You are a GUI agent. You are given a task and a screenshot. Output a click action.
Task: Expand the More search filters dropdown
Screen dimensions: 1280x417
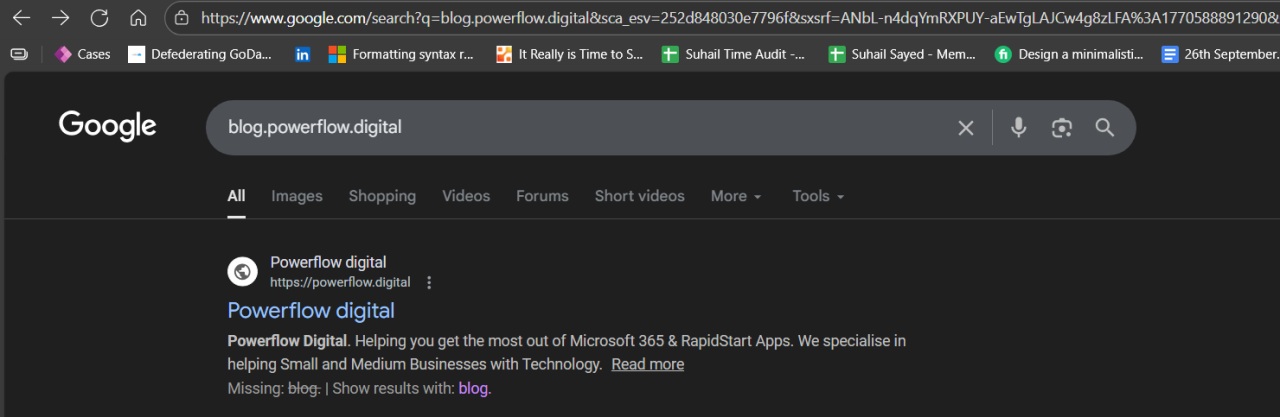click(736, 196)
